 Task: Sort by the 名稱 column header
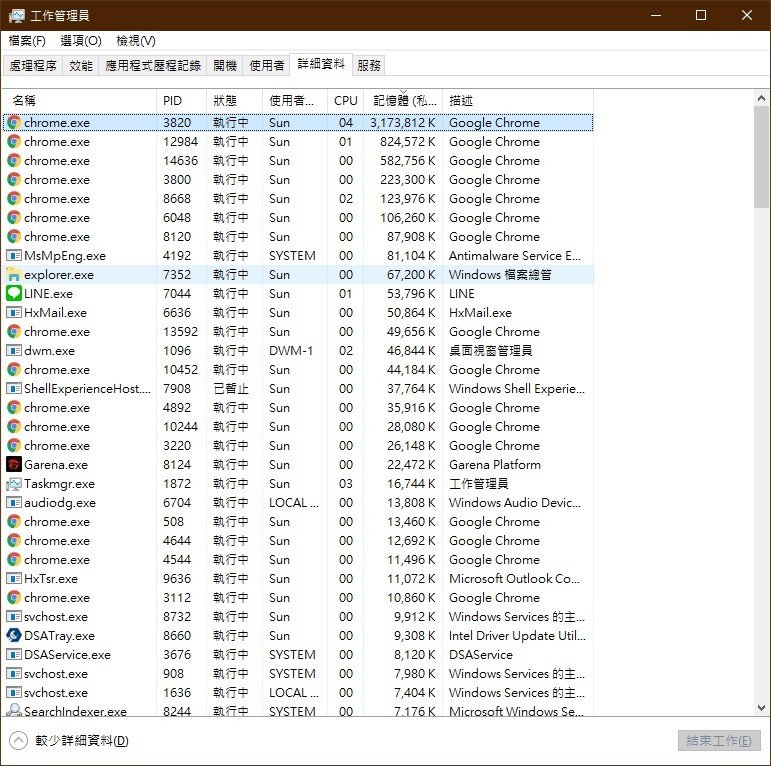click(x=80, y=101)
